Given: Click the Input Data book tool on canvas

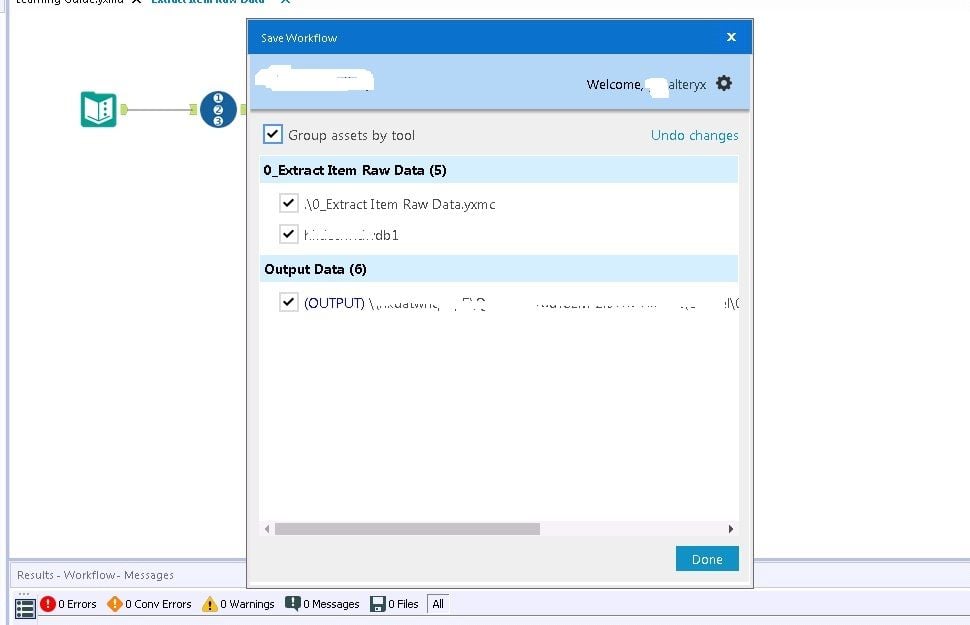Looking at the screenshot, I should point(98,110).
